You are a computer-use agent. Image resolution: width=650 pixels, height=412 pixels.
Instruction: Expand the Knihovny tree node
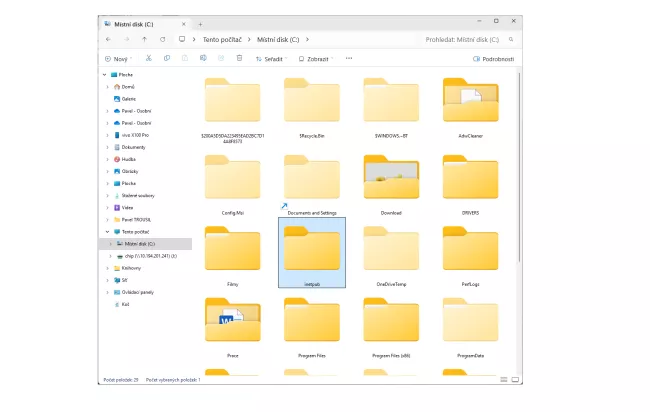click(108, 268)
